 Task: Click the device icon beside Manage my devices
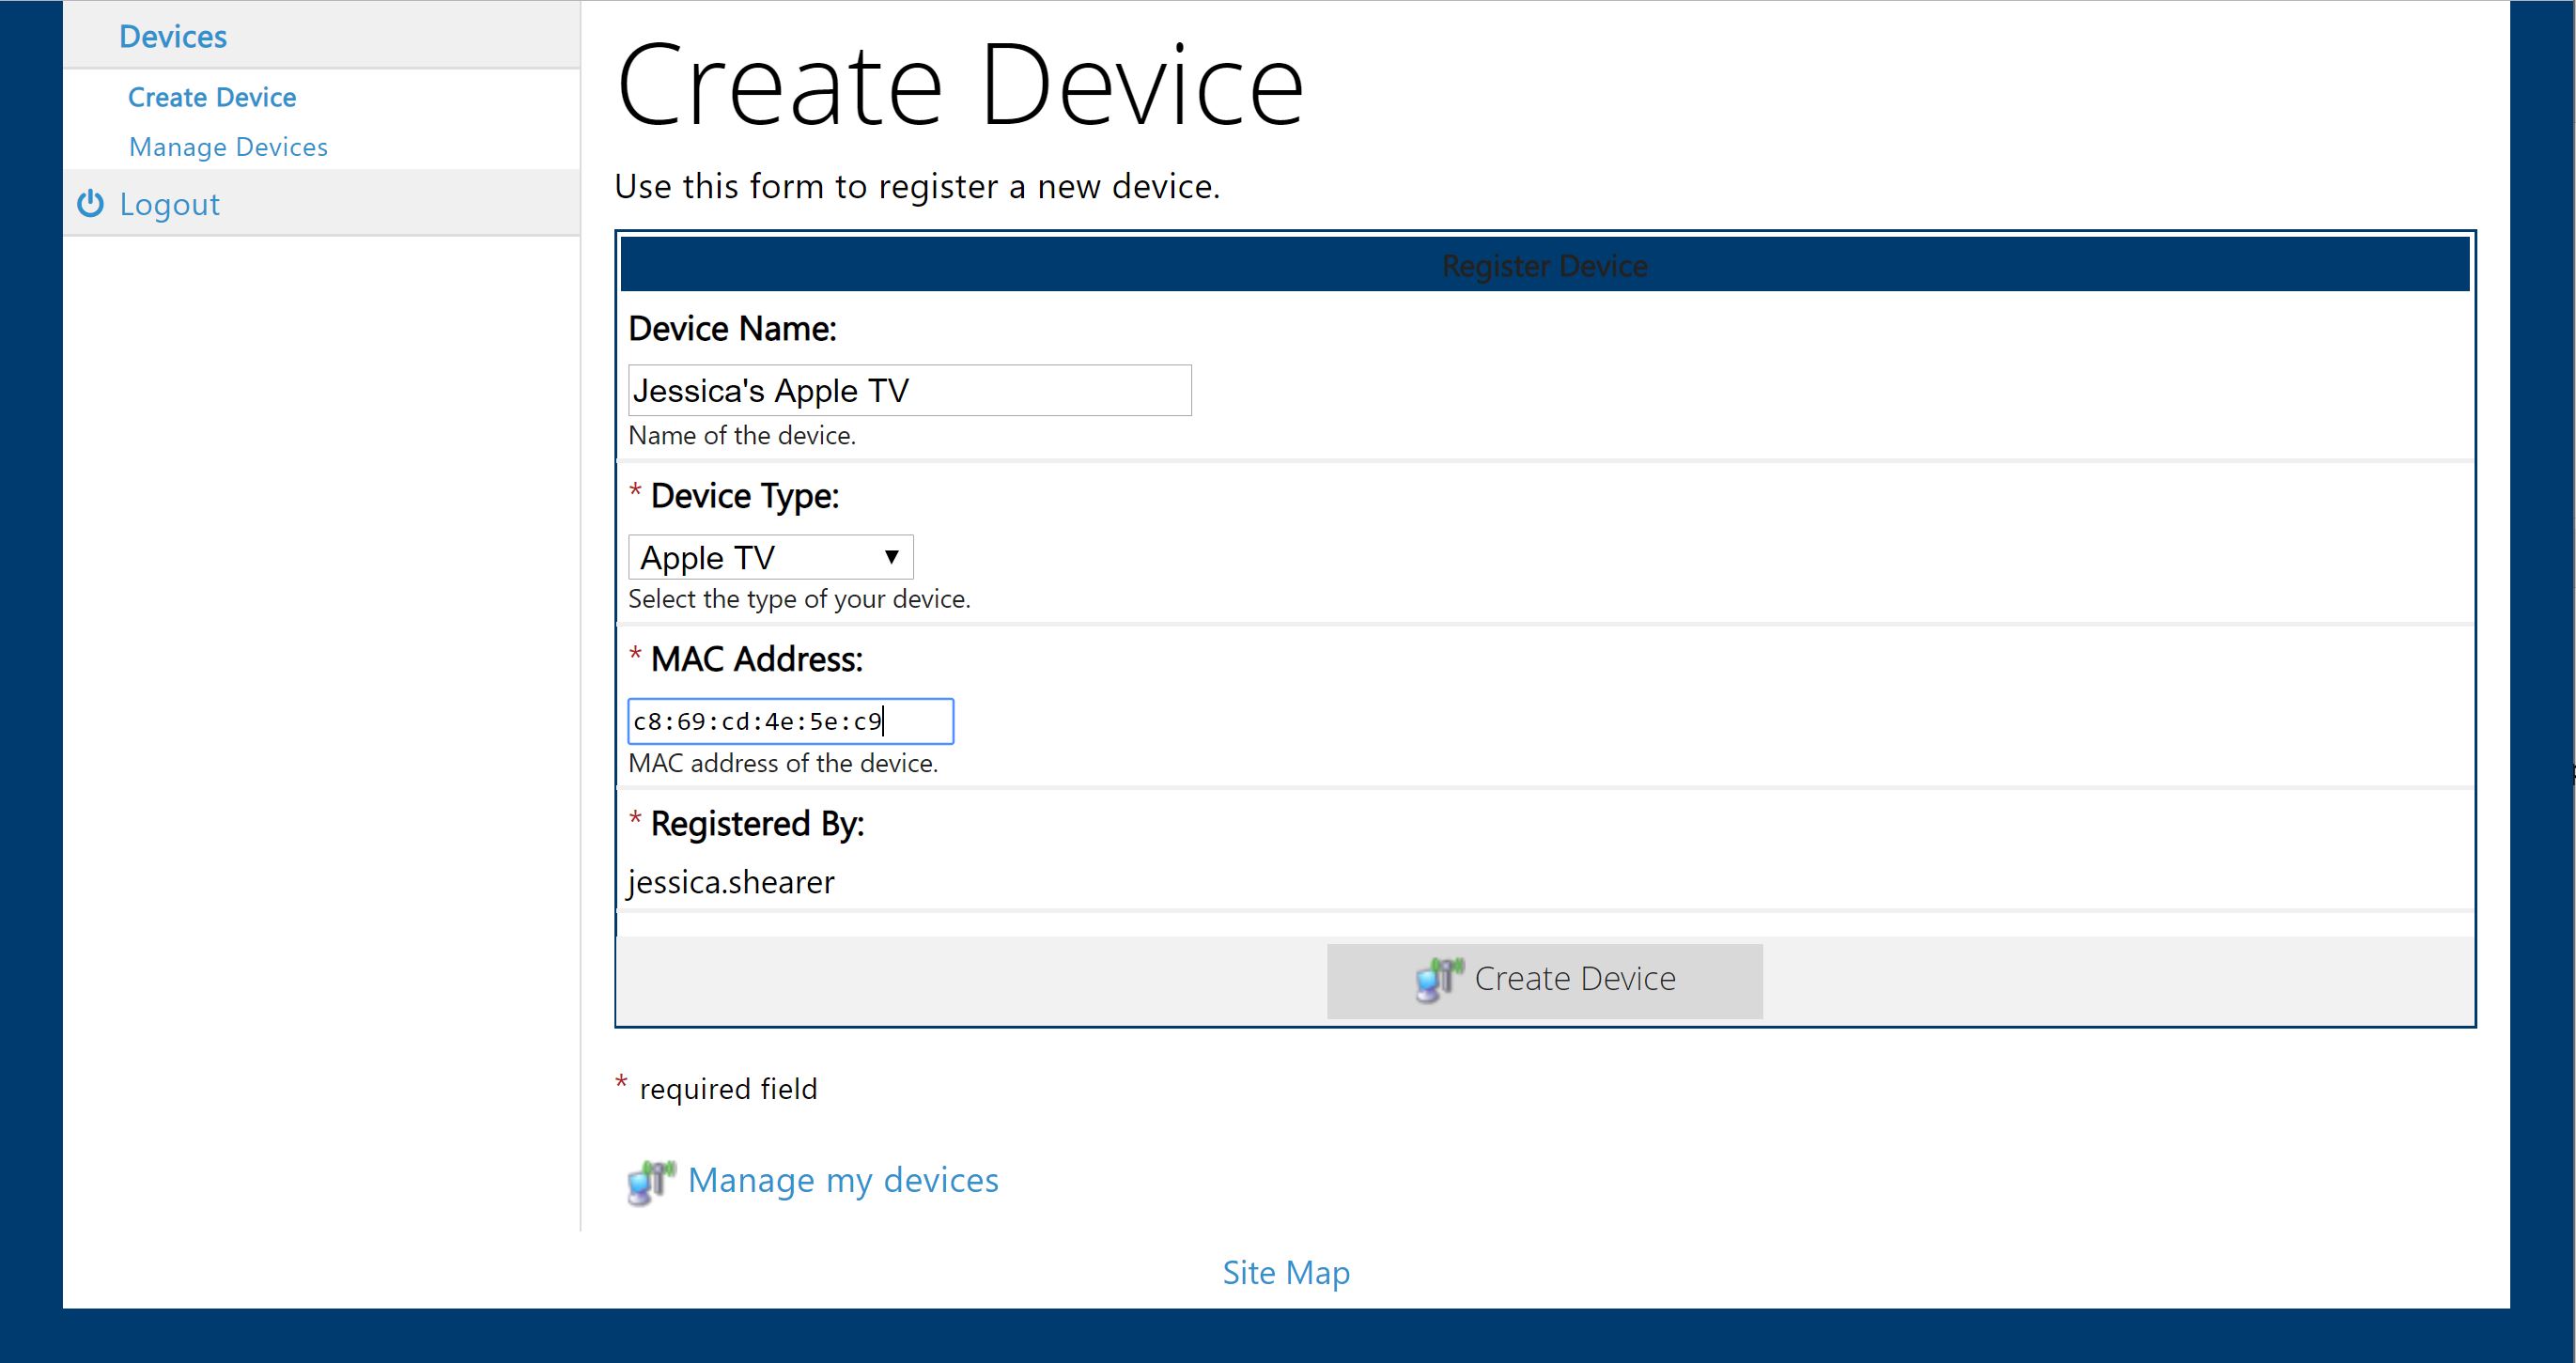tap(651, 1182)
